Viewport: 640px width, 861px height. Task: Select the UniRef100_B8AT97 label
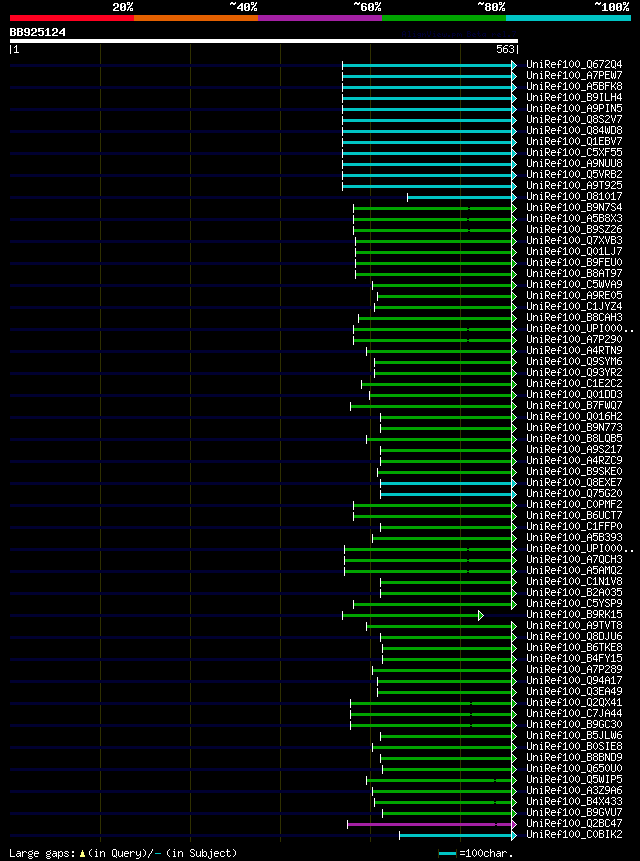tap(574, 273)
